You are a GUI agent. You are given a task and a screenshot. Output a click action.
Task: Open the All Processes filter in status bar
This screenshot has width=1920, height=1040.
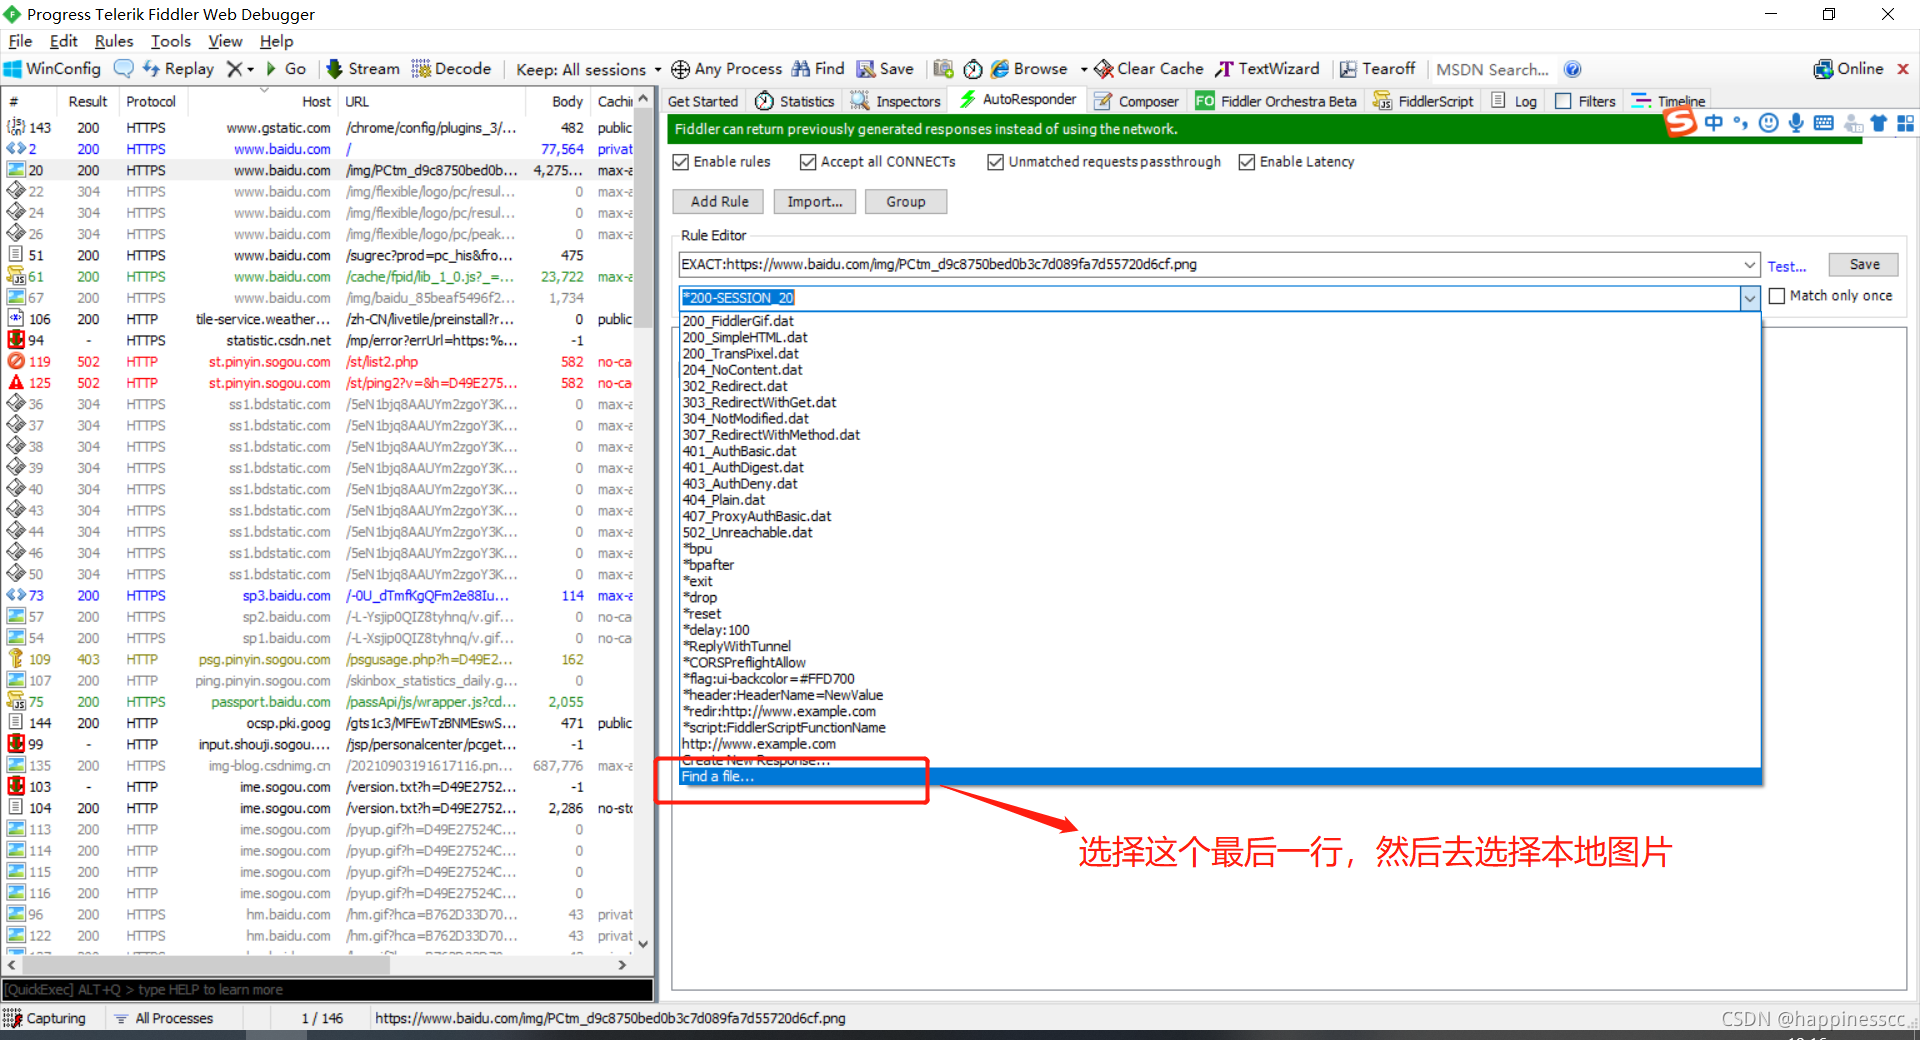pyautogui.click(x=164, y=1018)
